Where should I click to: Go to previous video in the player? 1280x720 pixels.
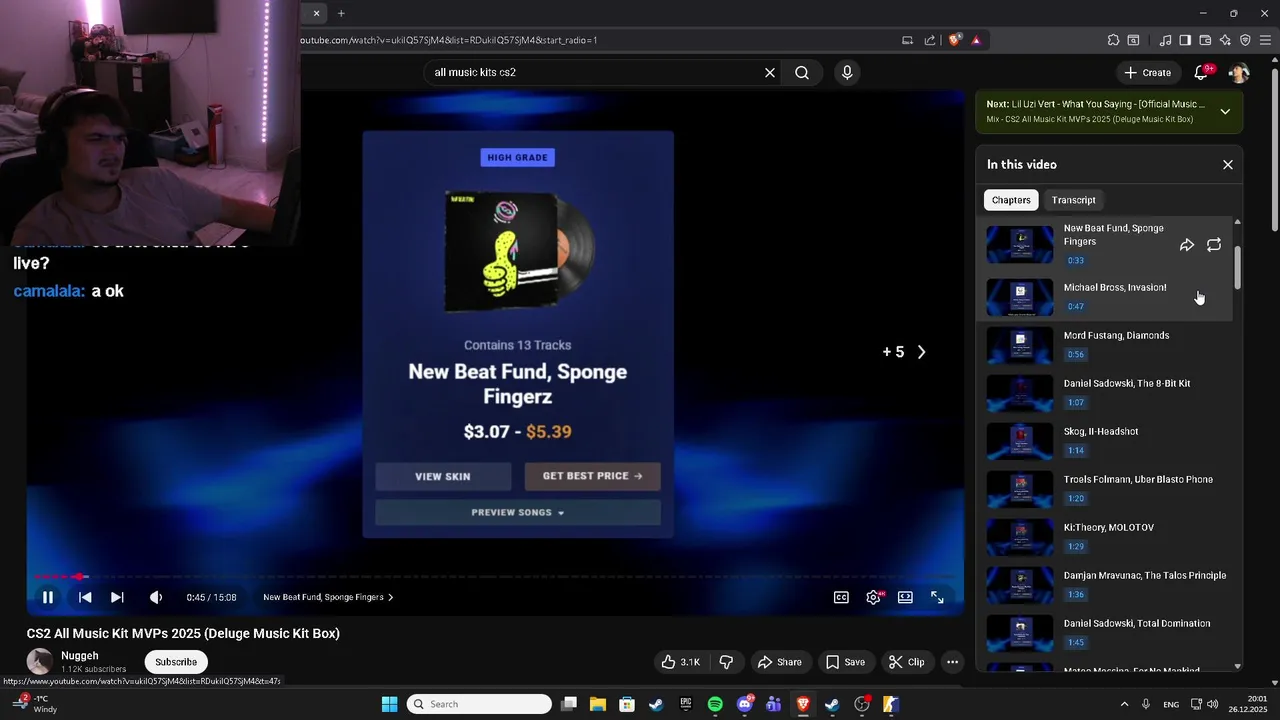click(85, 597)
